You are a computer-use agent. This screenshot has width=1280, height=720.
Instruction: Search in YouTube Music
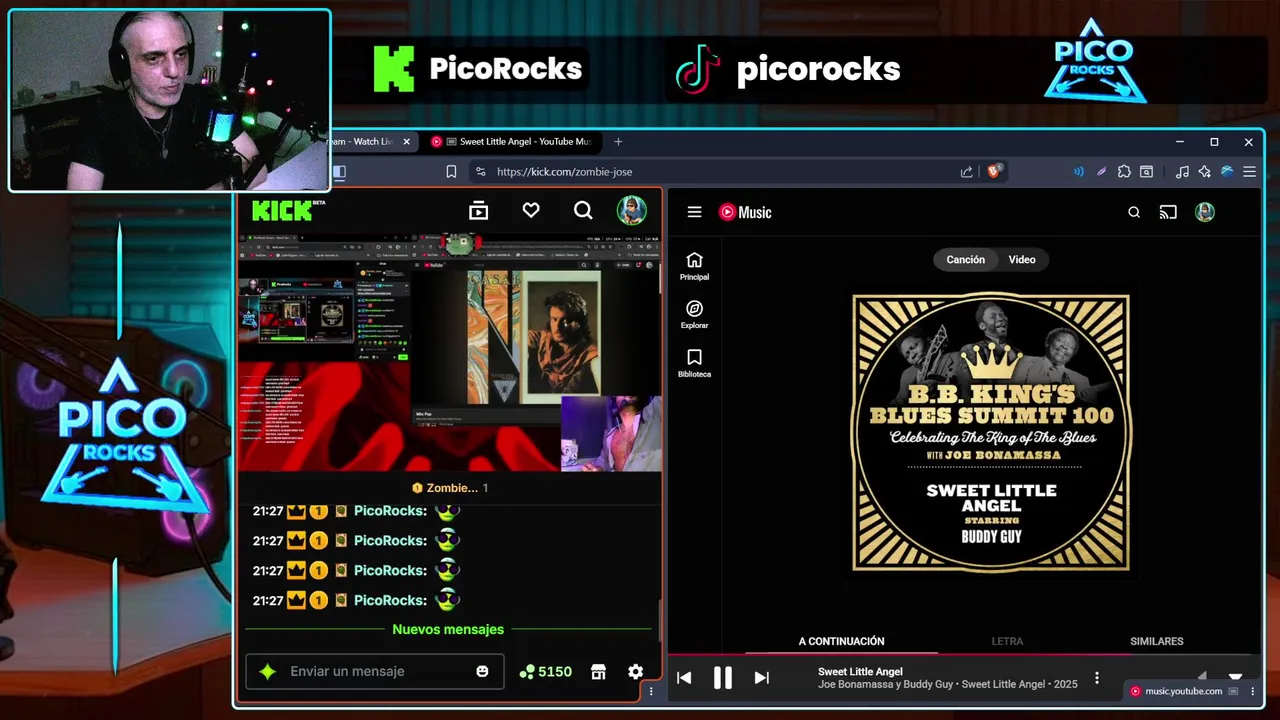[x=1134, y=212]
